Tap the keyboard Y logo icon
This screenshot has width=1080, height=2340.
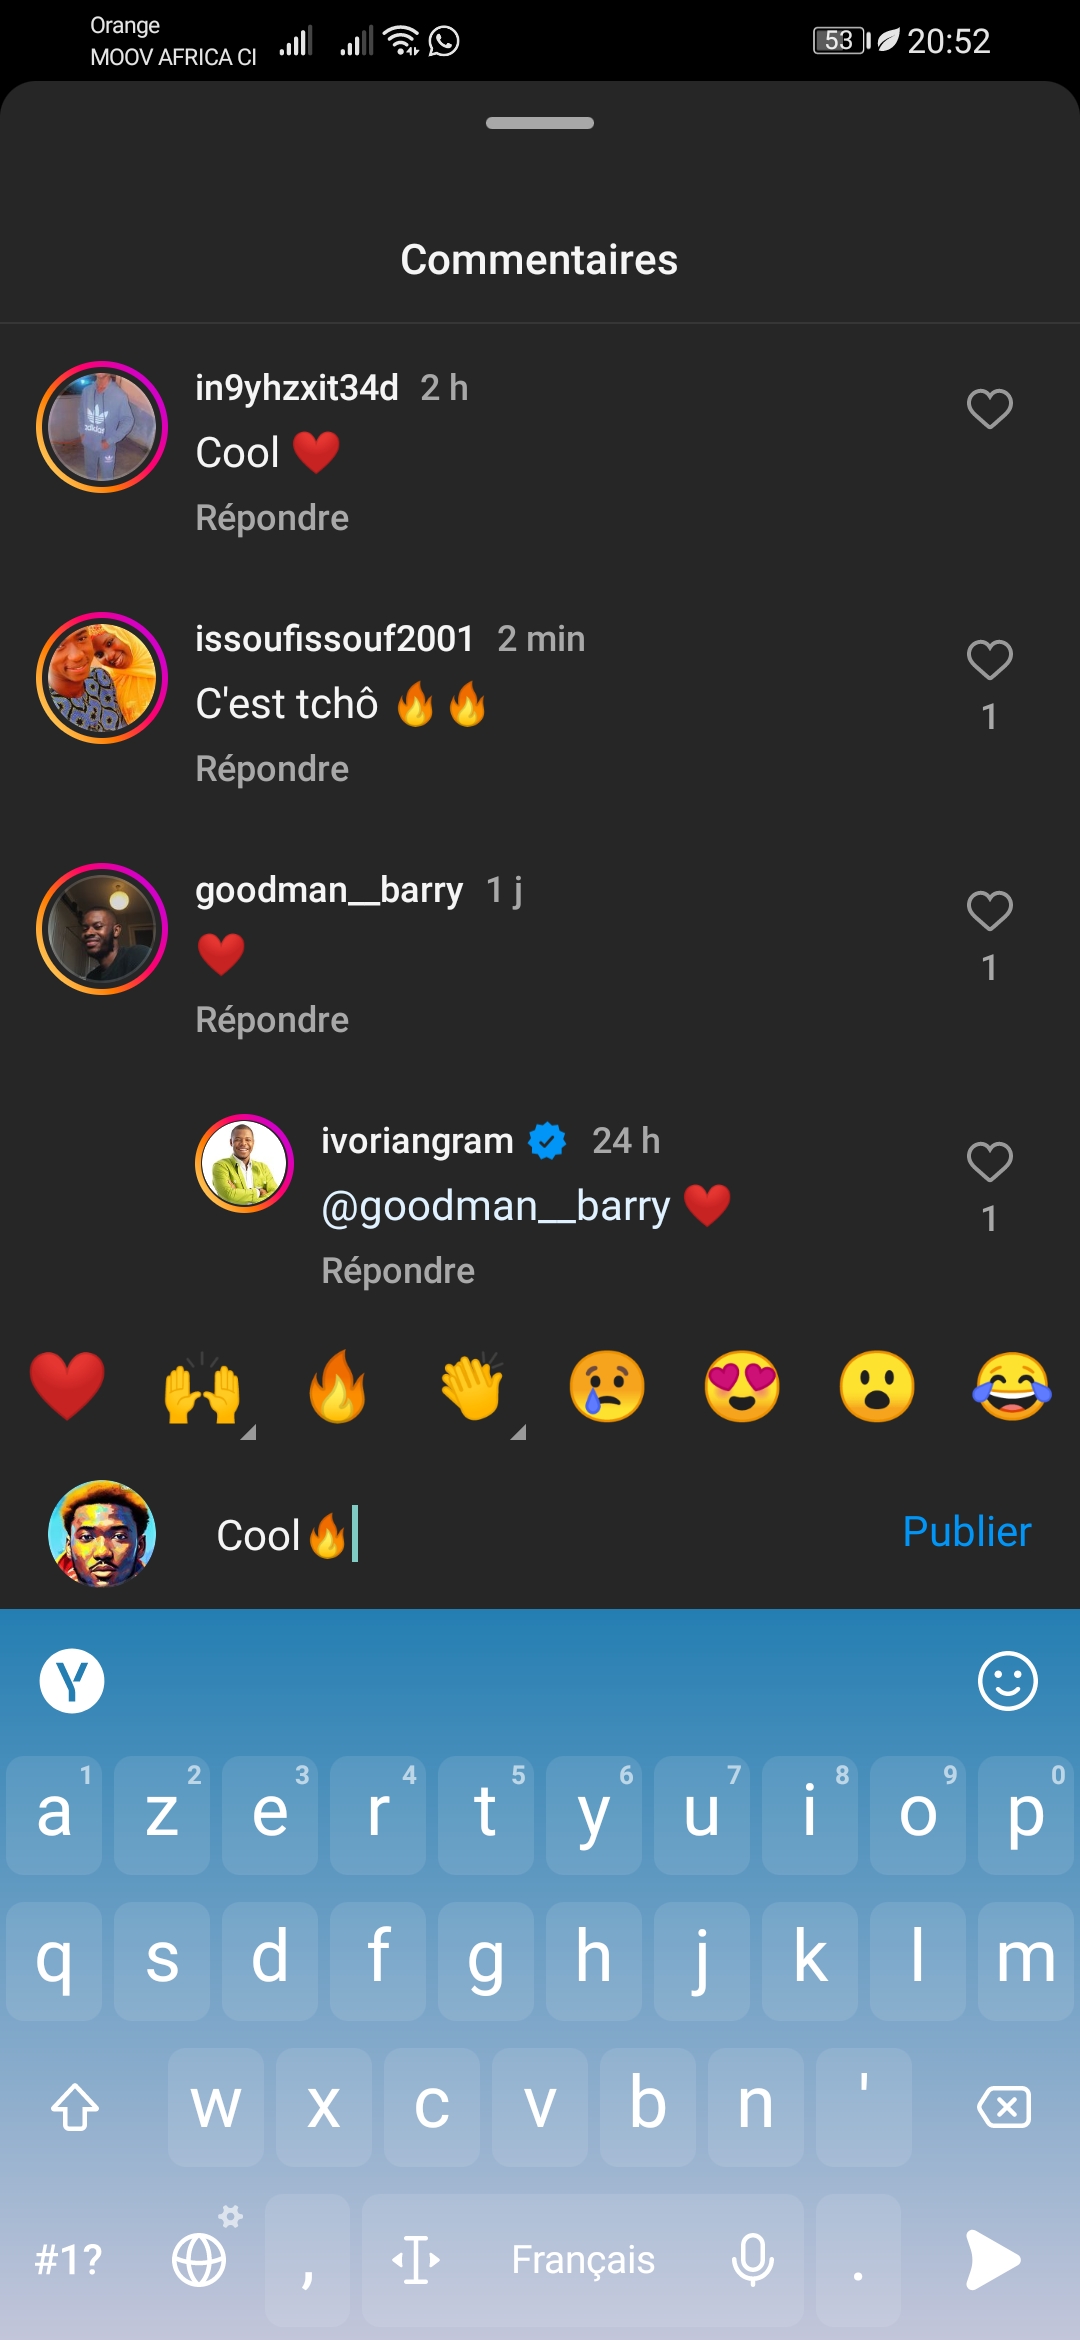[x=72, y=1681]
